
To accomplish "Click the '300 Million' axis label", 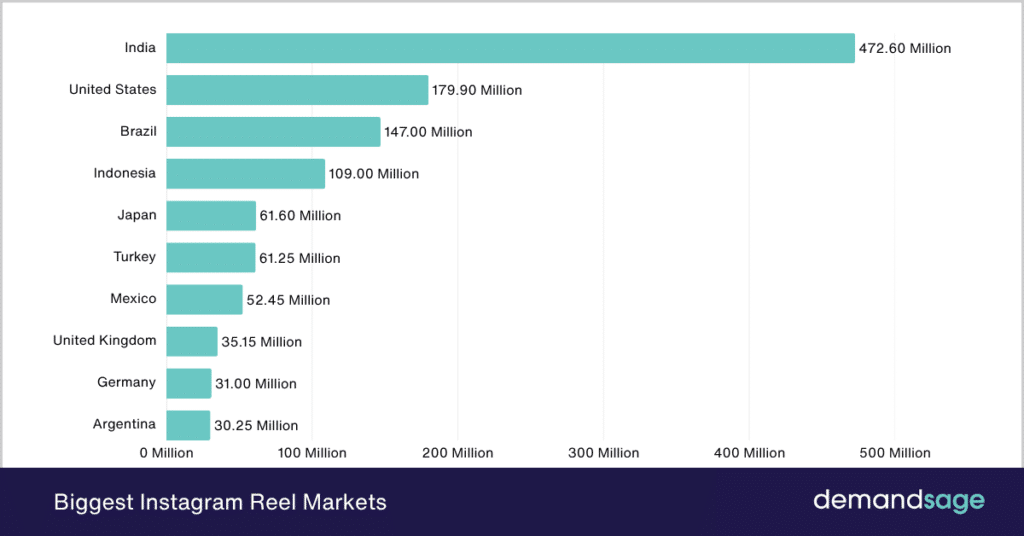I will [603, 453].
